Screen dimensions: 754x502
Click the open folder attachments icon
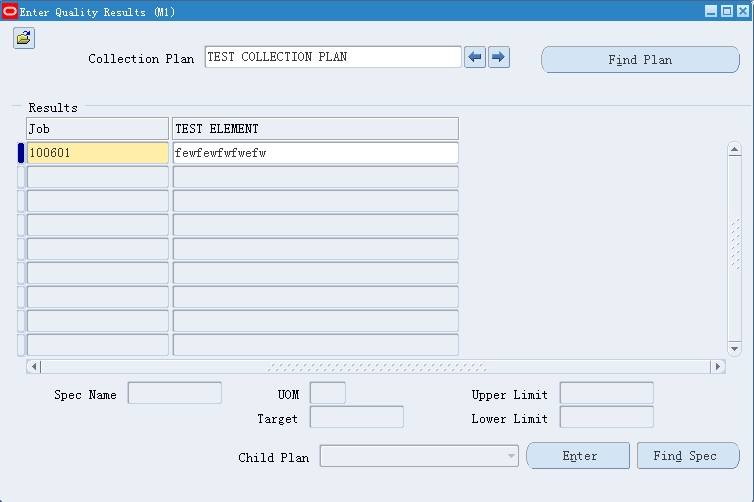[23, 38]
